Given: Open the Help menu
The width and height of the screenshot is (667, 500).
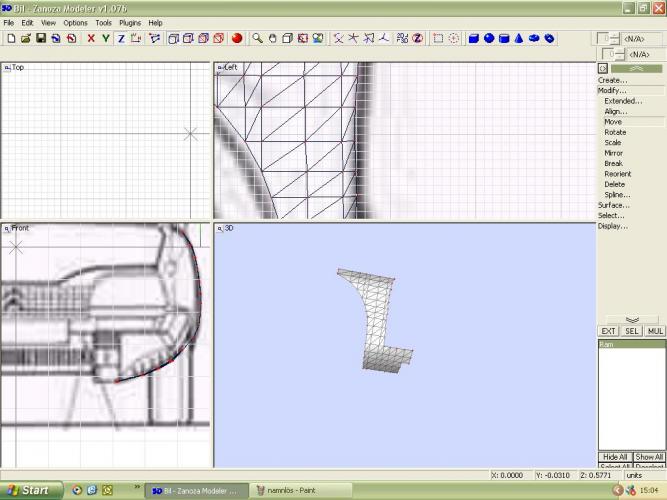Looking at the screenshot, I should click(x=155, y=23).
